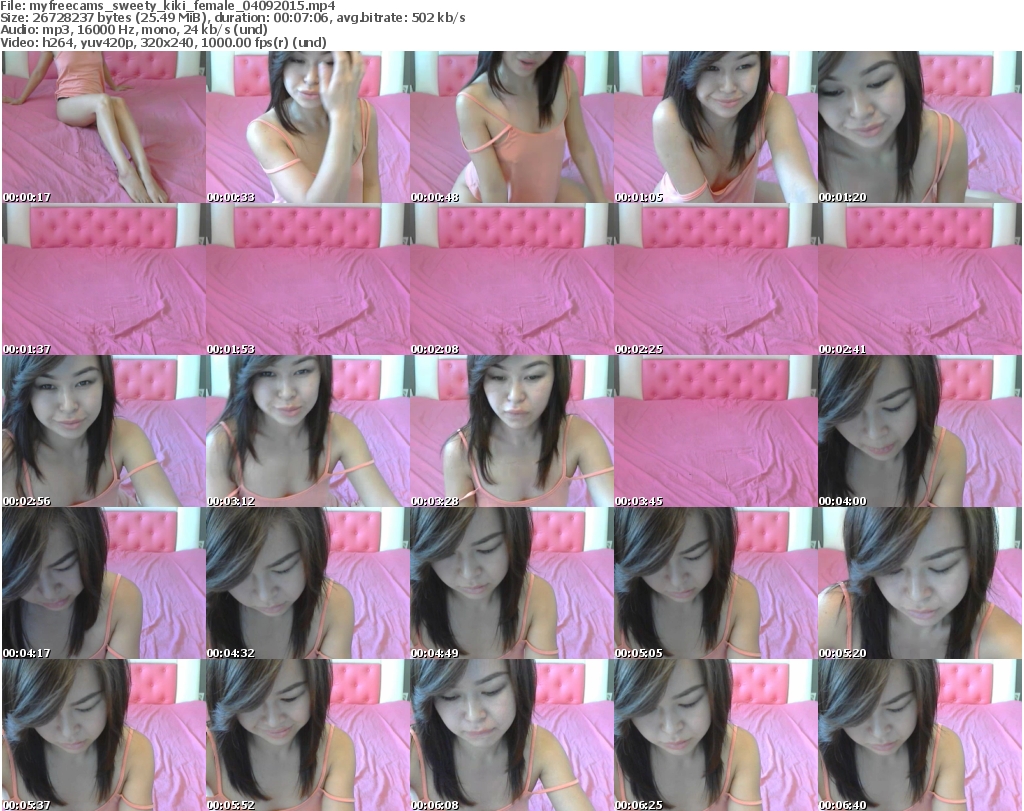Open the thumbnail stamped 00:01:53
The image size is (1024, 811).
pos(308,279)
